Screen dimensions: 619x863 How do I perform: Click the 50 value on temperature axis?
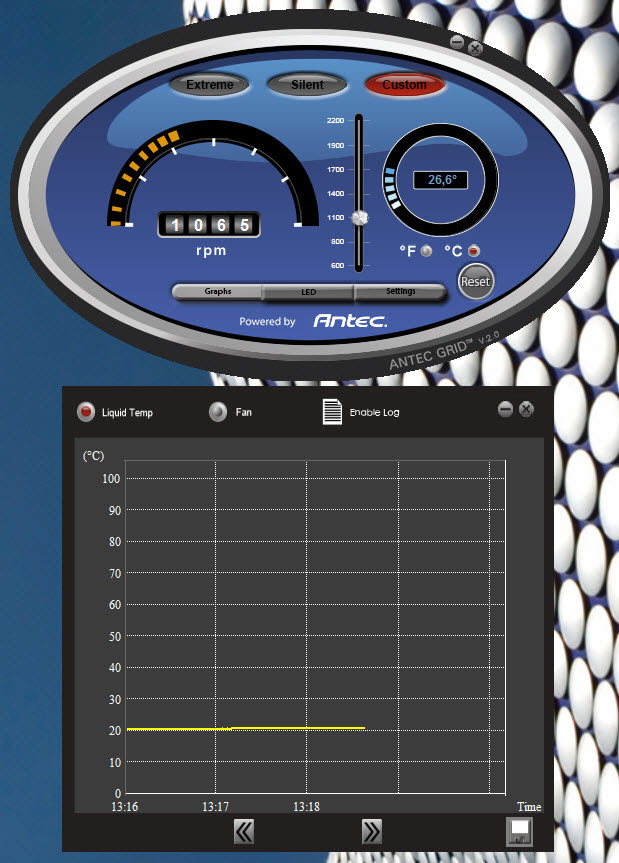click(114, 637)
